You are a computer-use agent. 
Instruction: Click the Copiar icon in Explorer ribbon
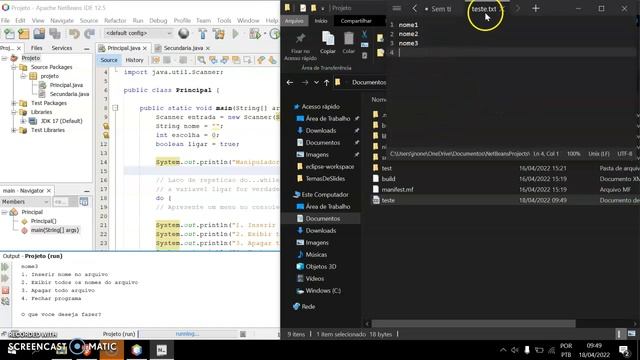coord(328,39)
